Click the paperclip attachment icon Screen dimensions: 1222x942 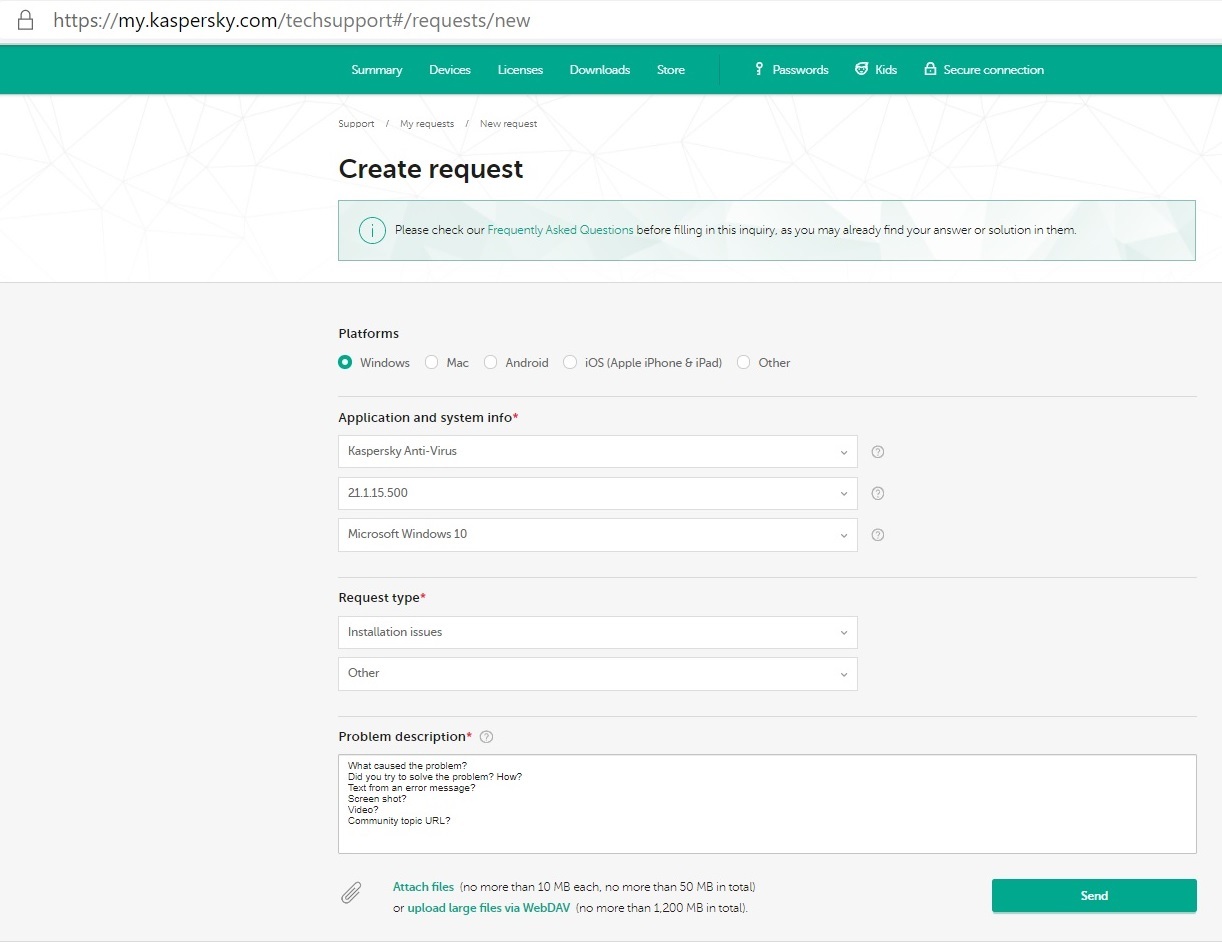click(351, 893)
